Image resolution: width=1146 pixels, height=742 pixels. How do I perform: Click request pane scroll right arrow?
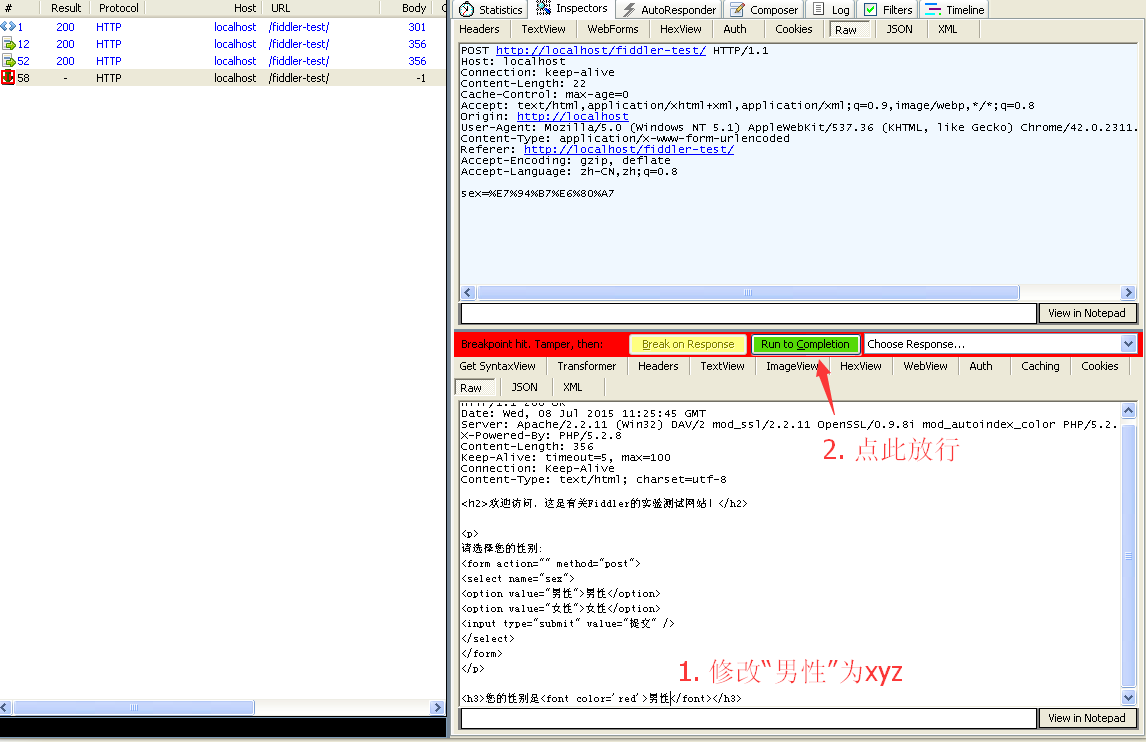pyautogui.click(x=1128, y=292)
